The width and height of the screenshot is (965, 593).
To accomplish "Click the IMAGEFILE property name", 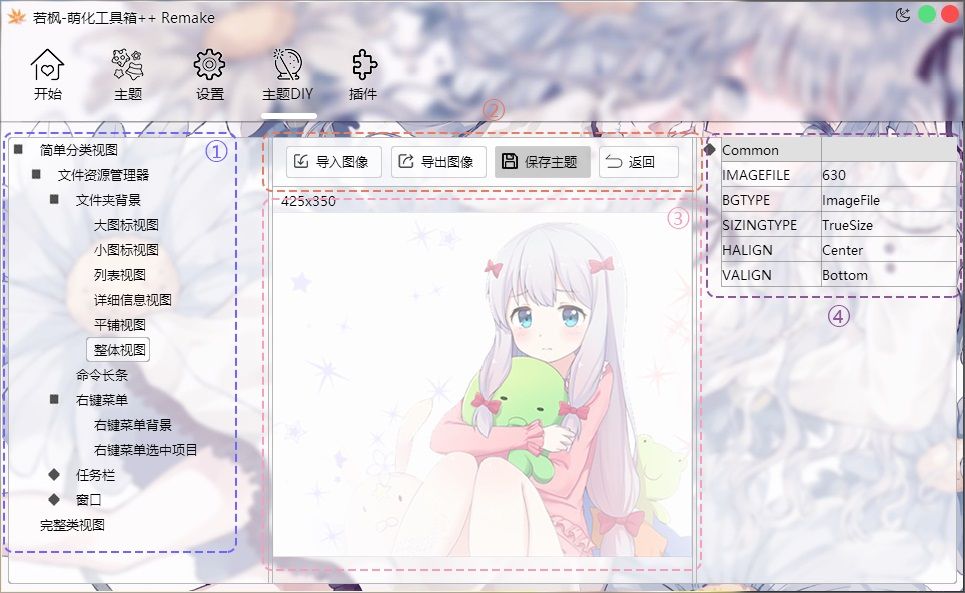I will (x=756, y=175).
